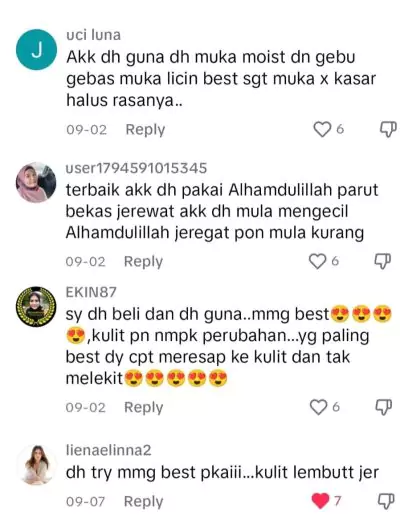Open lienaelinna2's profile avatar
This screenshot has height=516, width=400.
pos(36,465)
